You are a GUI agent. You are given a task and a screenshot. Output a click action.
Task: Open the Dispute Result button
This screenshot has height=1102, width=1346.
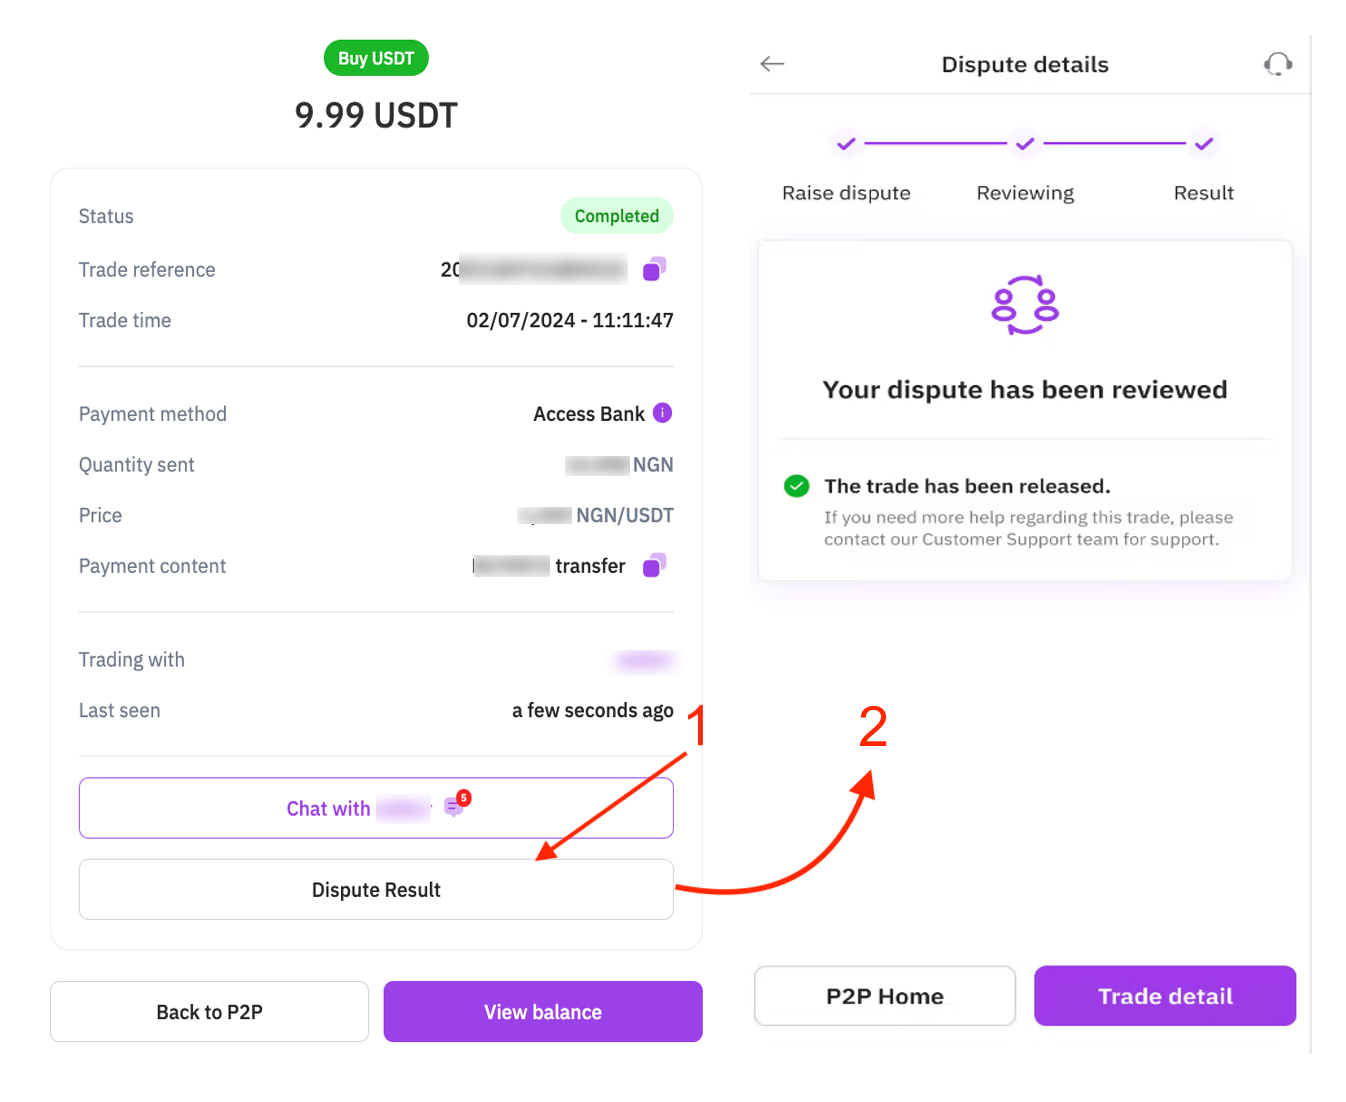pos(376,889)
